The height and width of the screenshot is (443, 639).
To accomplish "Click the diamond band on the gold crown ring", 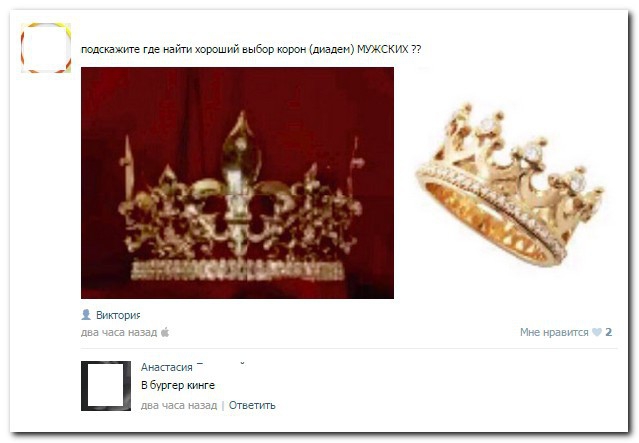I will click(x=491, y=206).
